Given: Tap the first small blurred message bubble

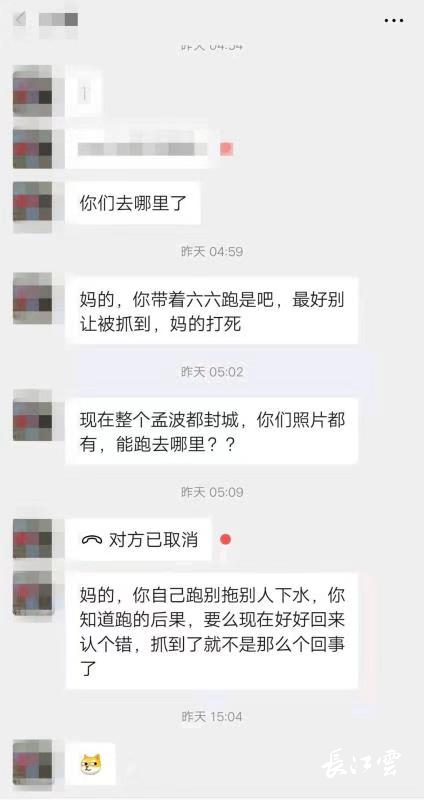Looking at the screenshot, I should (x=84, y=94).
